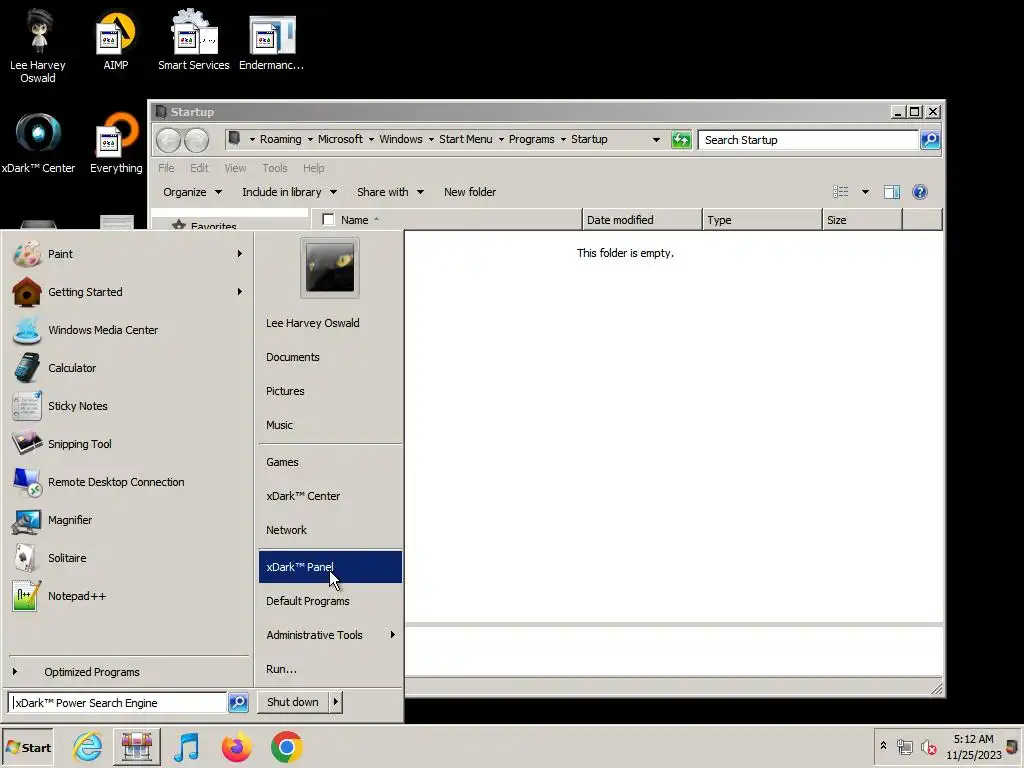Open view options dropdown arrow
1024x768 pixels.
[x=865, y=192]
